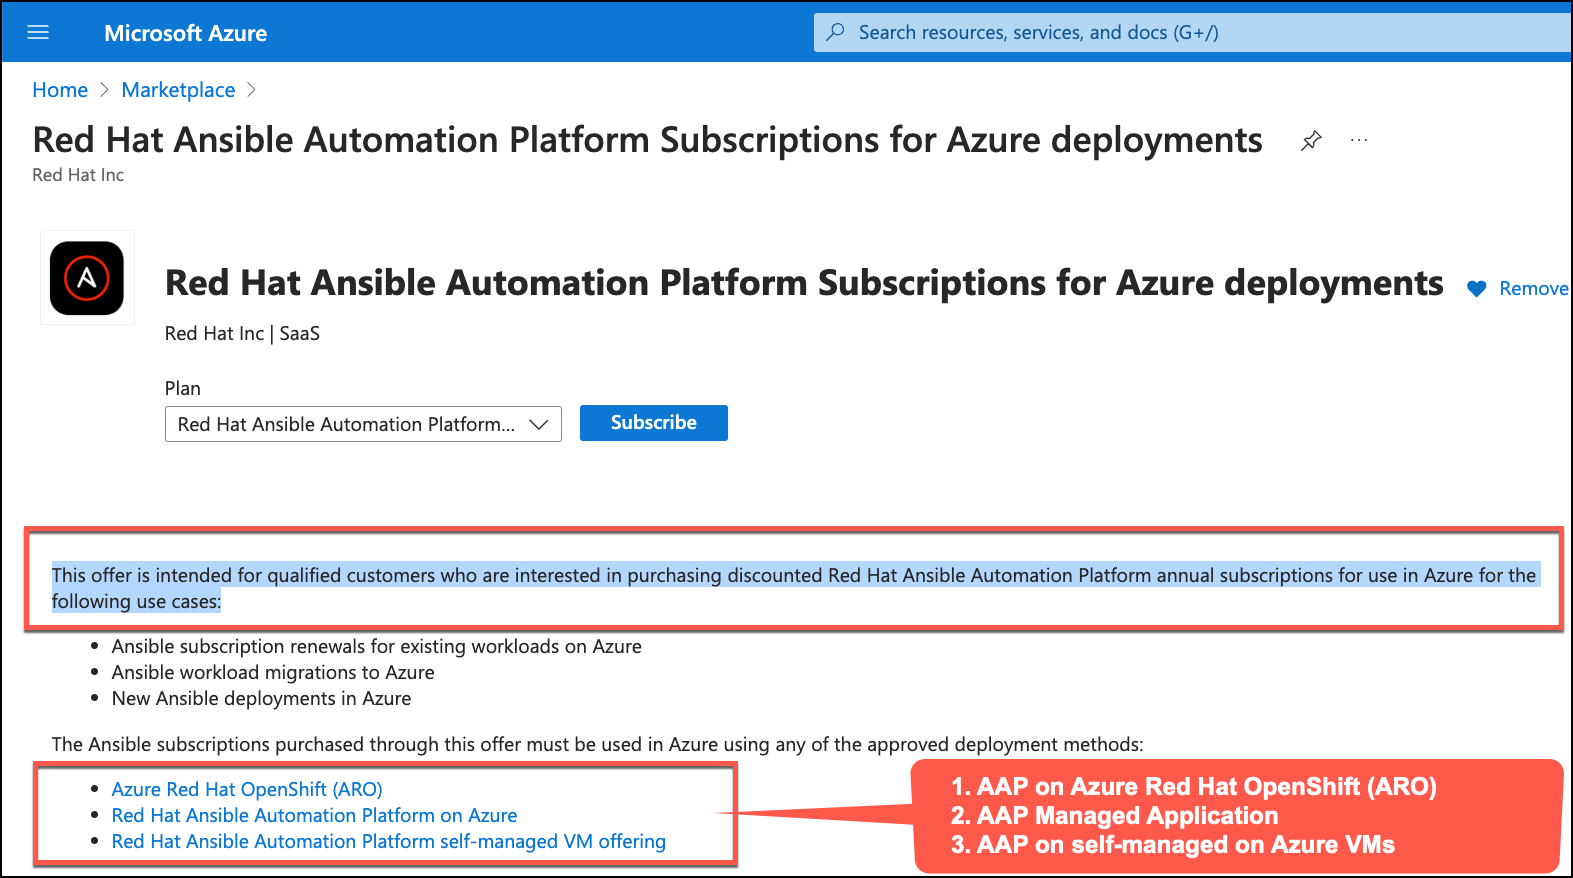This screenshot has height=878, width=1573.
Task: Click the blue heart favorite icon
Action: (1476, 289)
